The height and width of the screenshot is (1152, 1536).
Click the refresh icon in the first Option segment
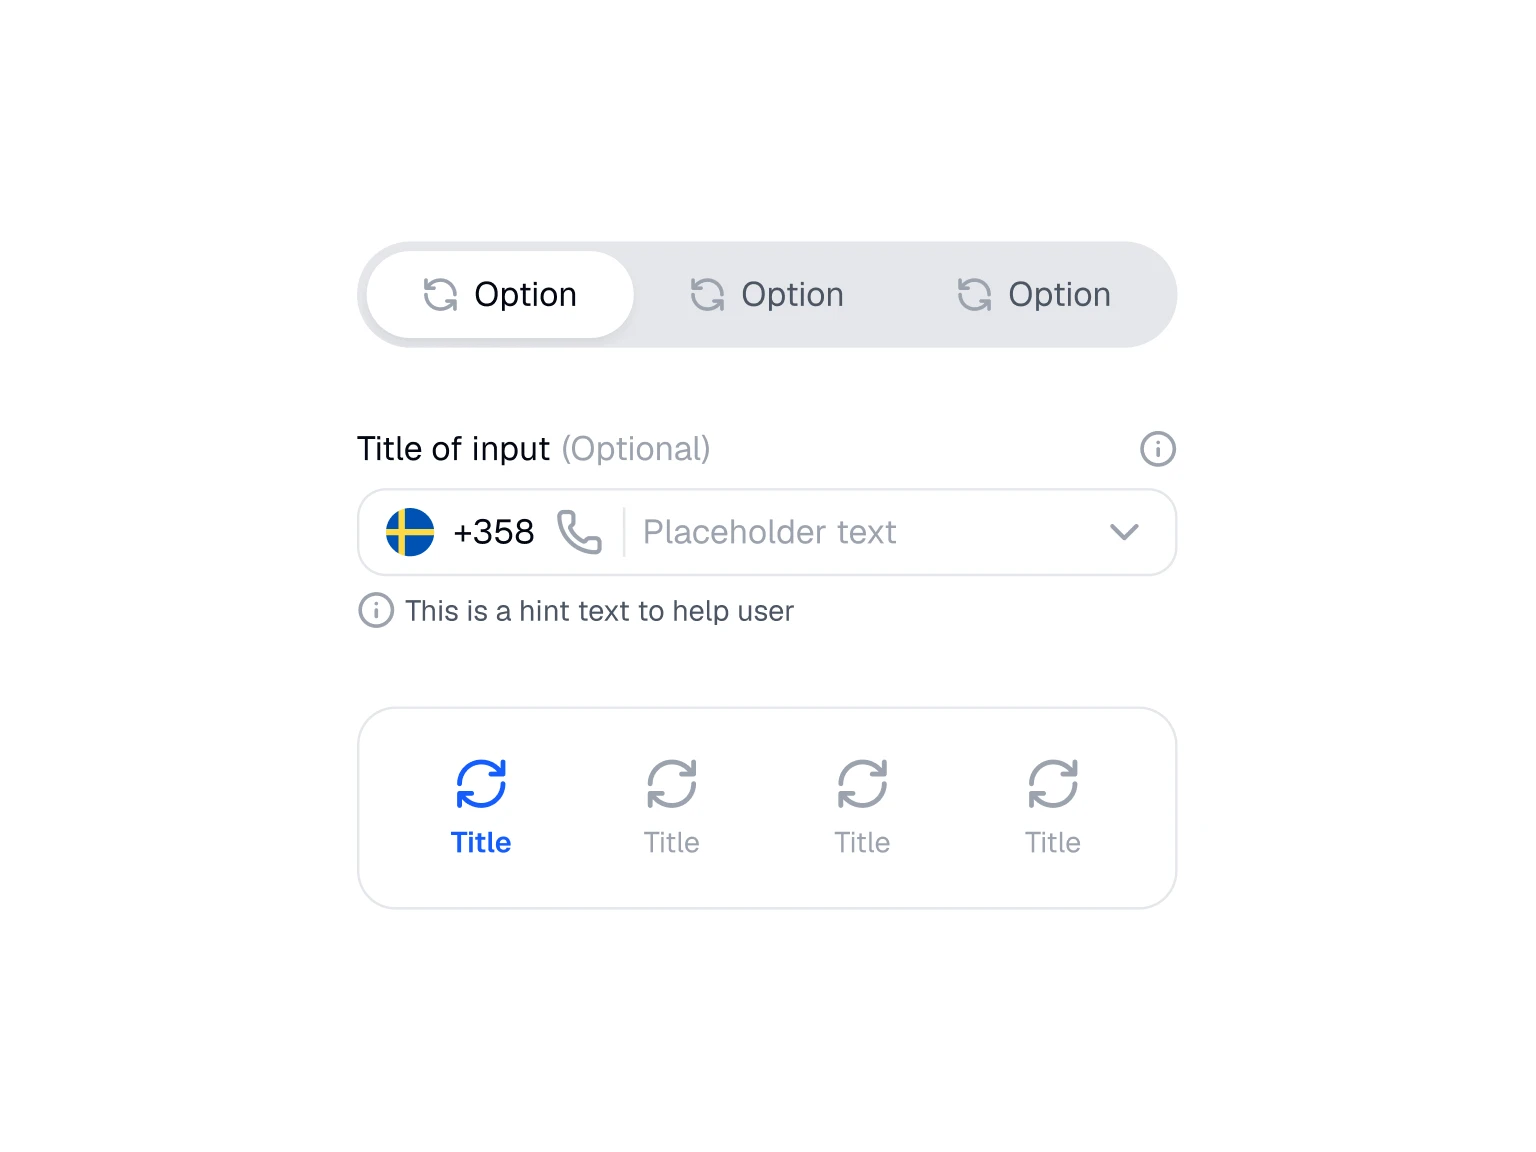(x=440, y=294)
